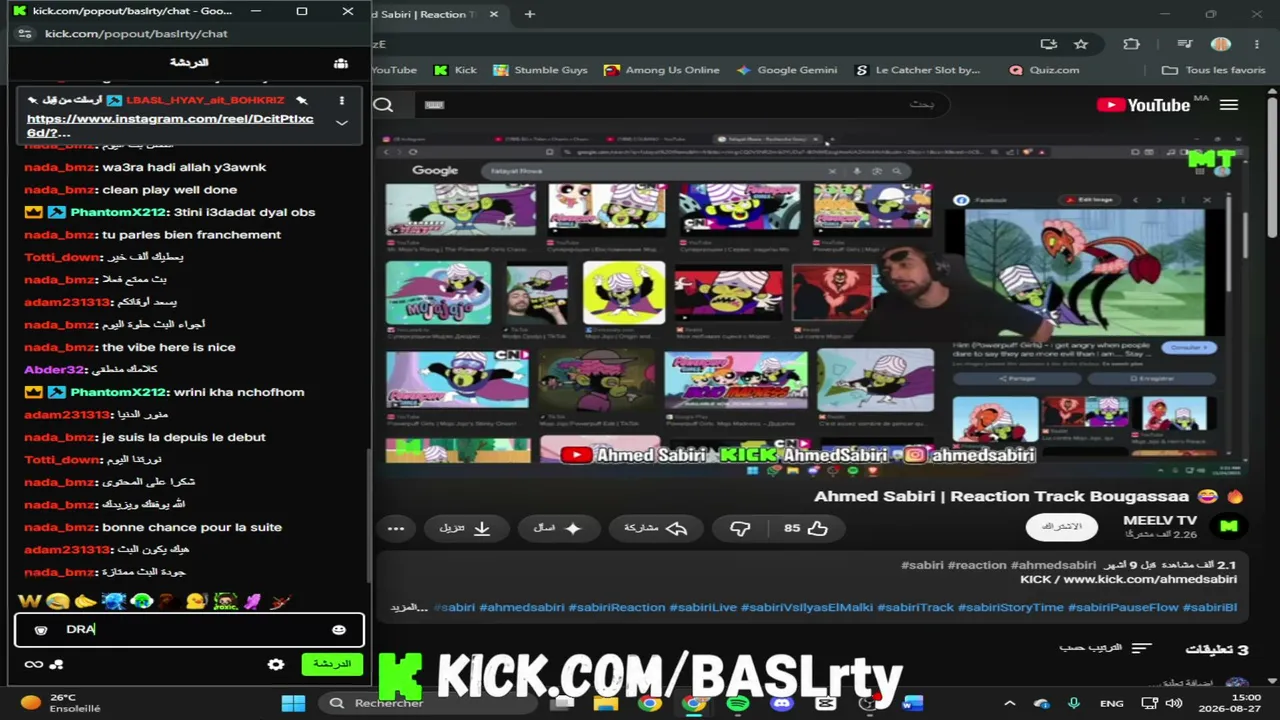The image size is (1280, 720).
Task: Pick the yellow duck emote
Action: [x=196, y=601]
